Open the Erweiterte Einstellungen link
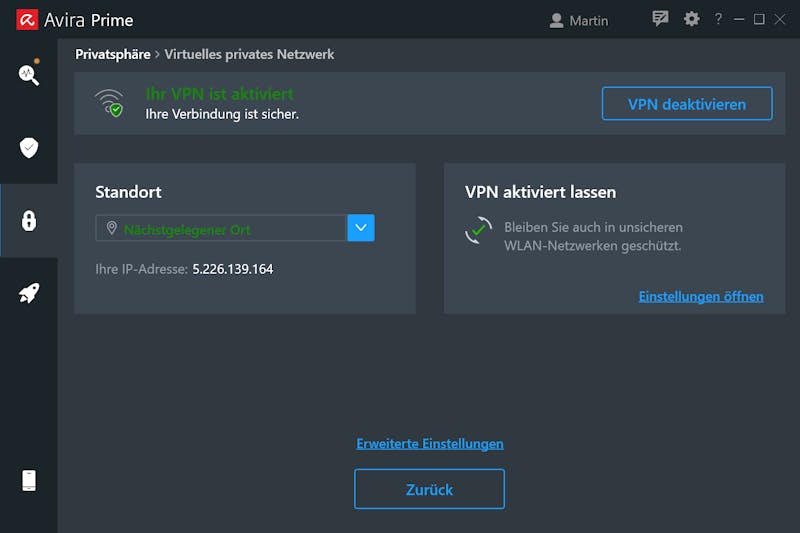Screen dimensions: 800x533 pos(430,444)
